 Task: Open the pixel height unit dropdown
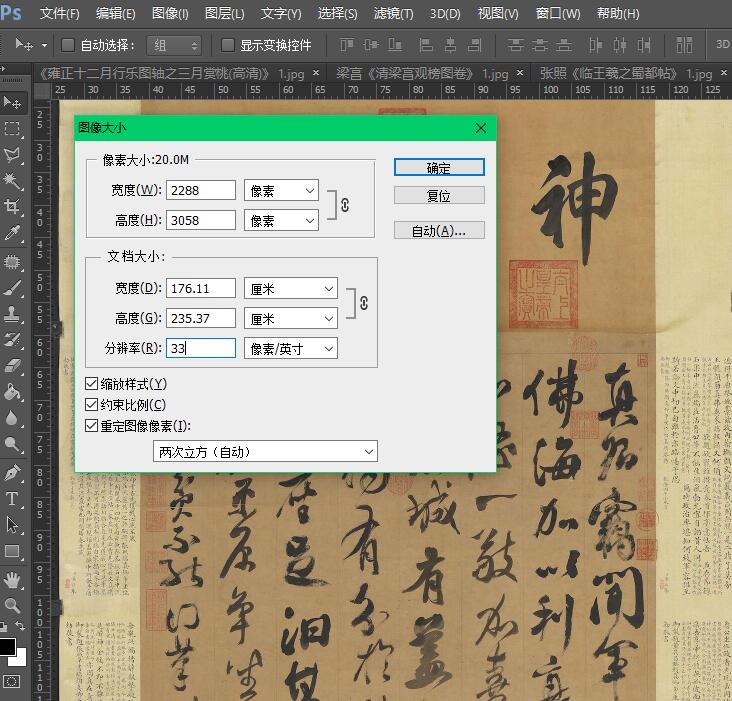[282, 220]
